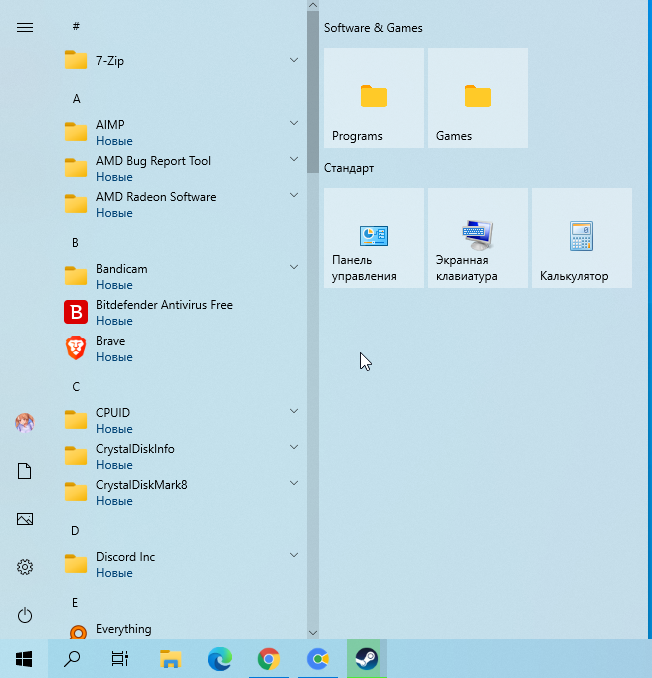Open Pictures from the Start sidebar
This screenshot has height=678, width=652.
pos(25,519)
